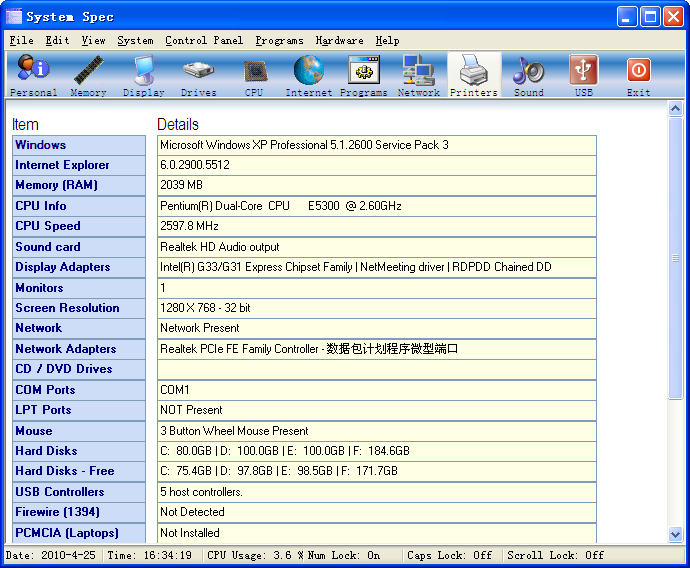Screen dimensions: 690x568
Task: Open the File menu
Action: (21, 41)
